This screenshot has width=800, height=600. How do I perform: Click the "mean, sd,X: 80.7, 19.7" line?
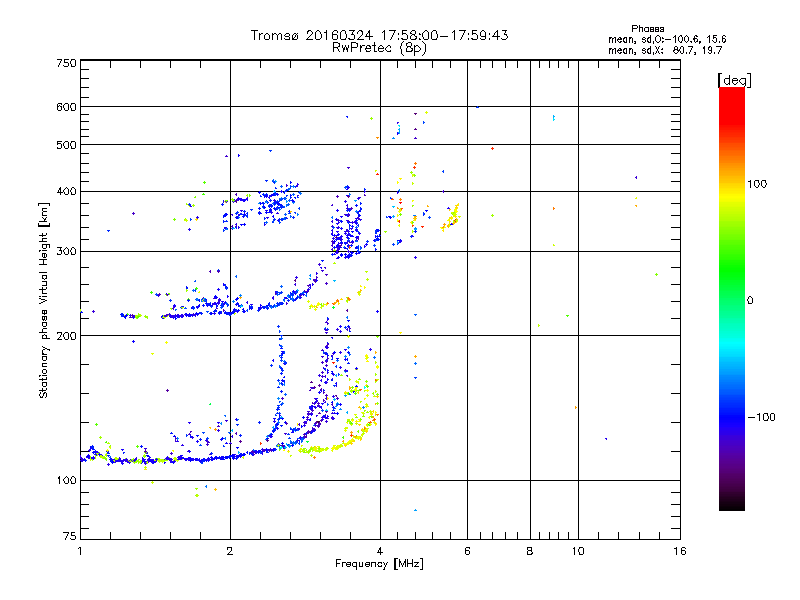coord(665,50)
